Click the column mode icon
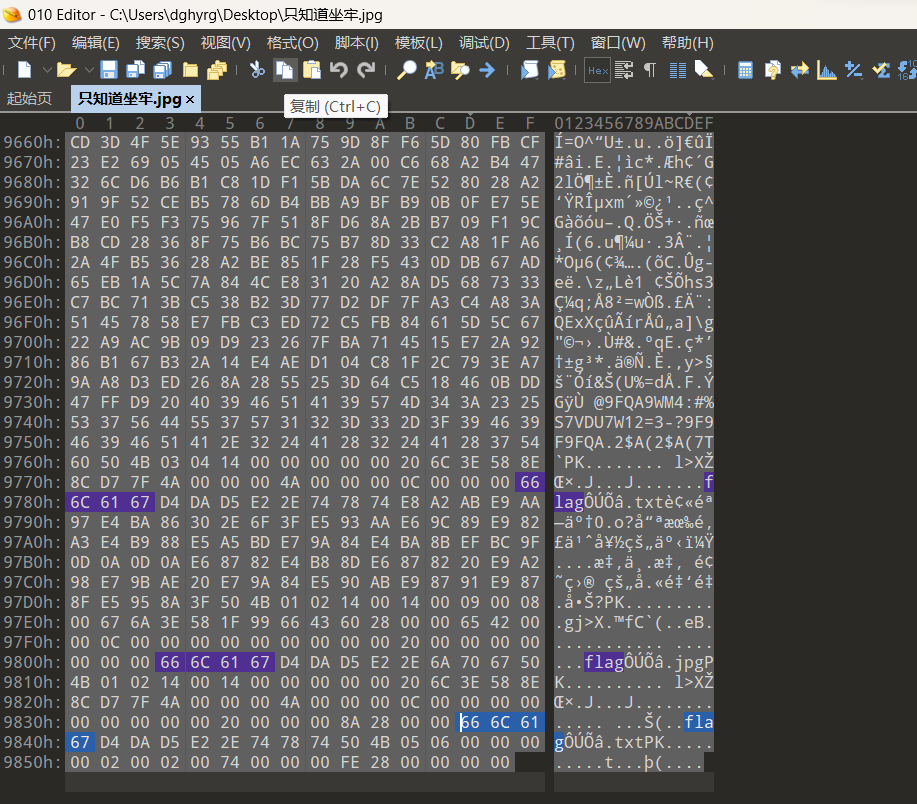 678,70
